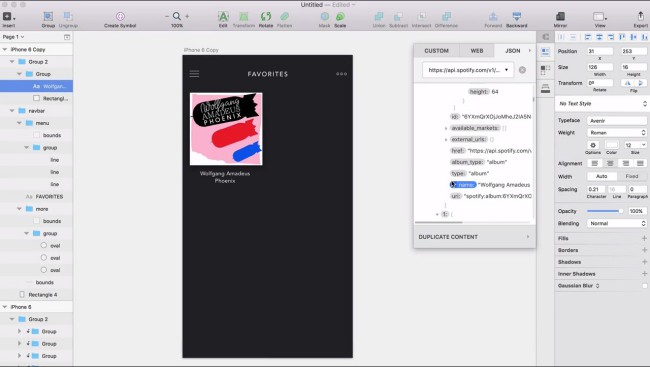Select Fixed text width option
Viewport: 650px width, 367px height.
click(x=632, y=176)
